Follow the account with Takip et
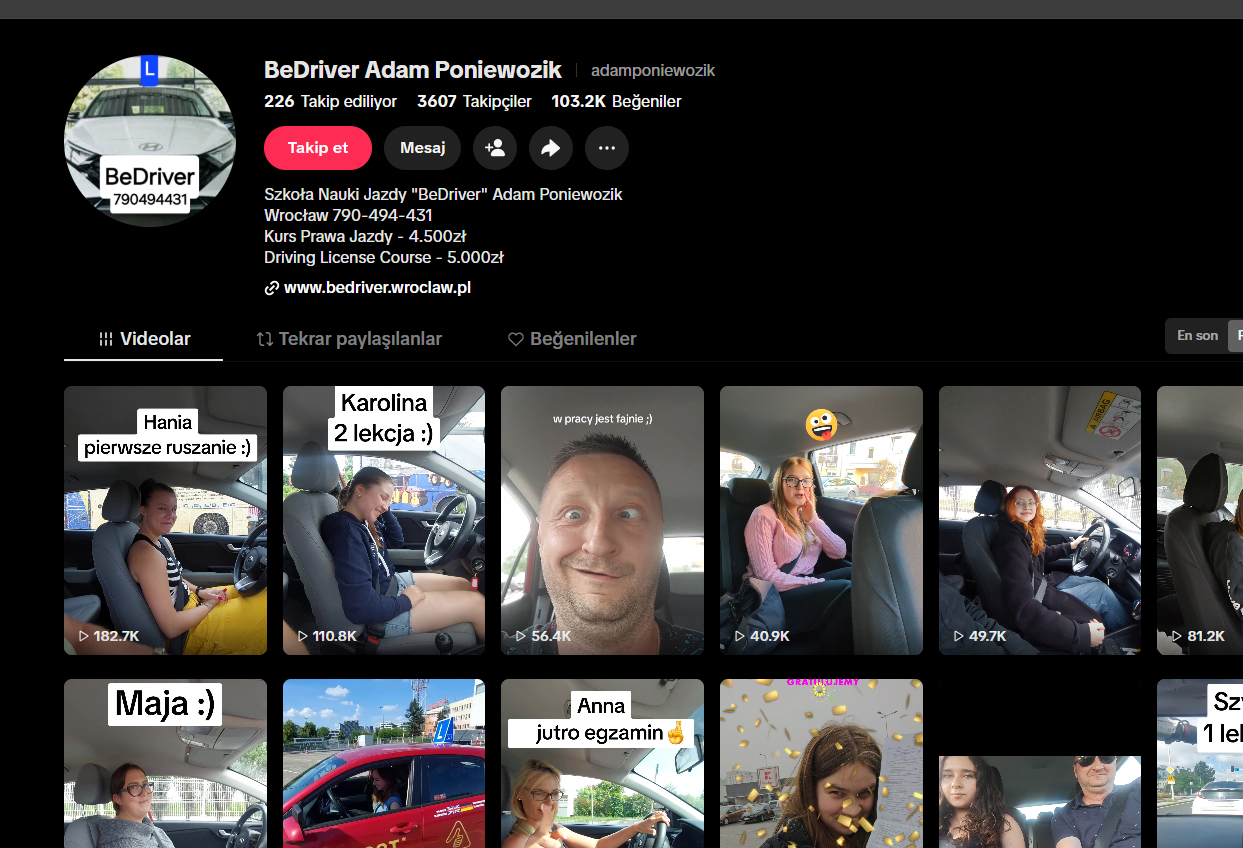The height and width of the screenshot is (848, 1243). 318,148
